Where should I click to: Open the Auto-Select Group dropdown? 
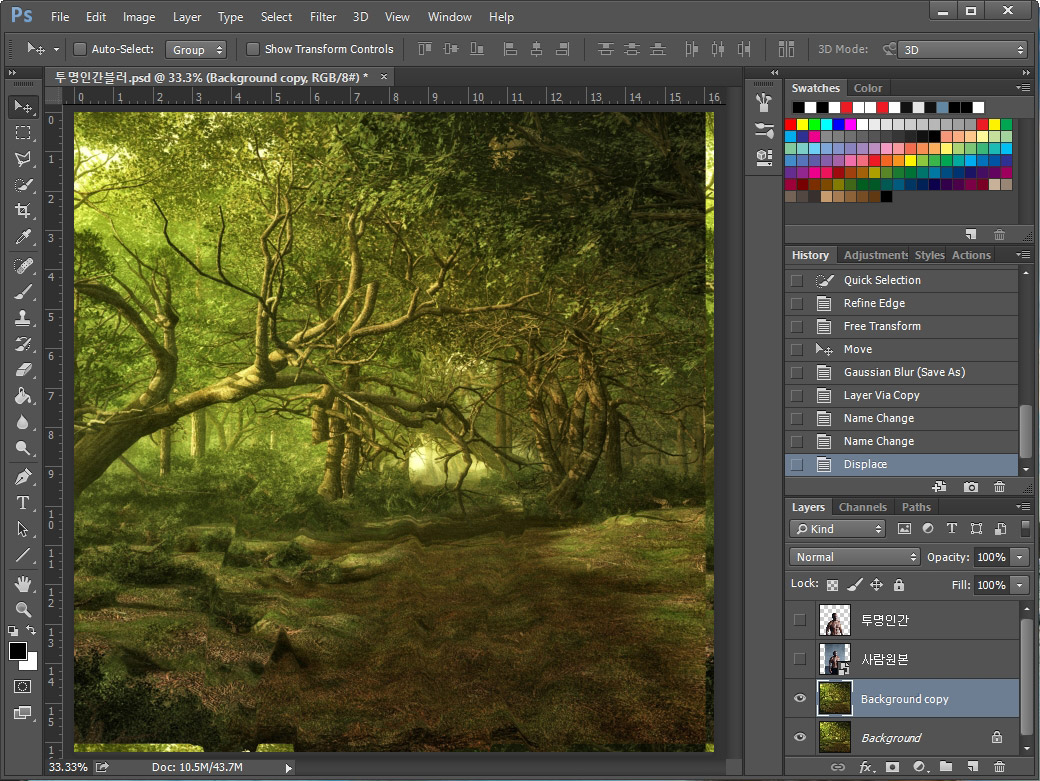click(x=196, y=49)
